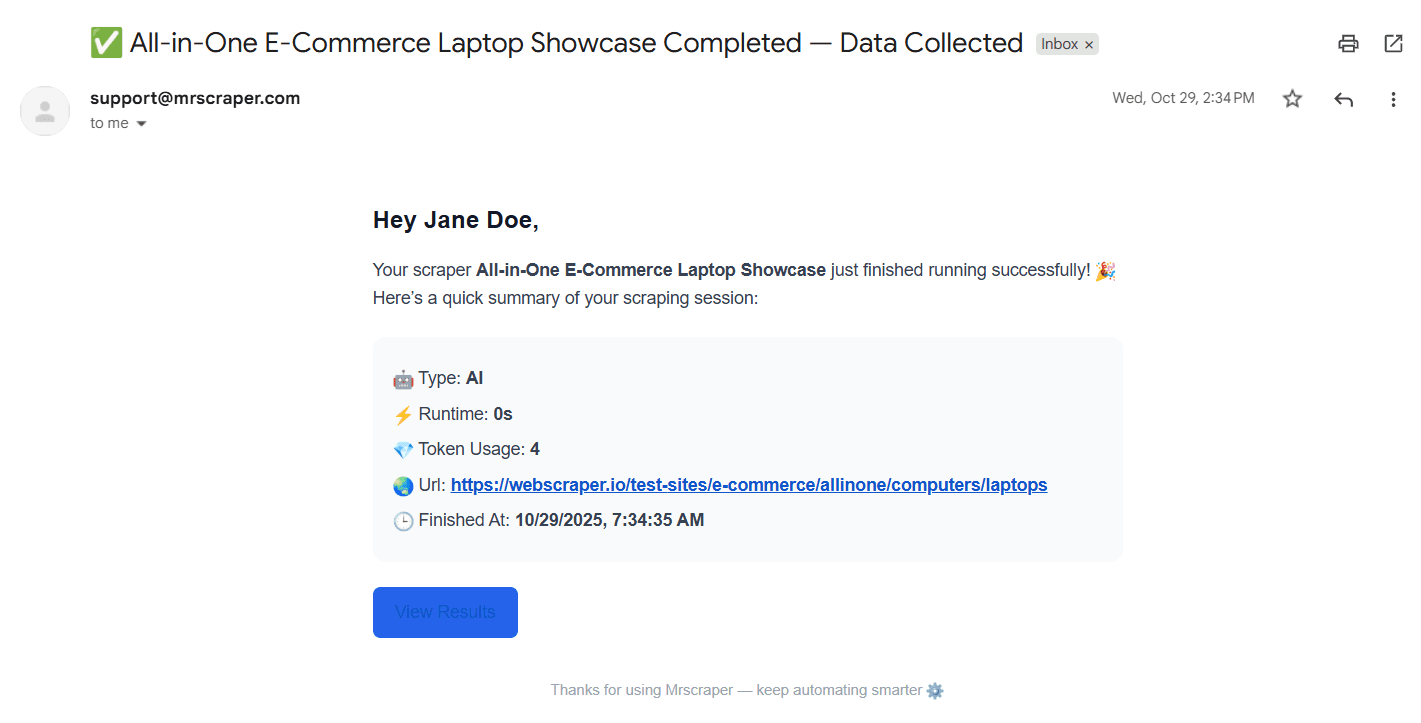This screenshot has height=723, width=1421.
Task: Click the globe icon beside Url
Action: pos(403,486)
